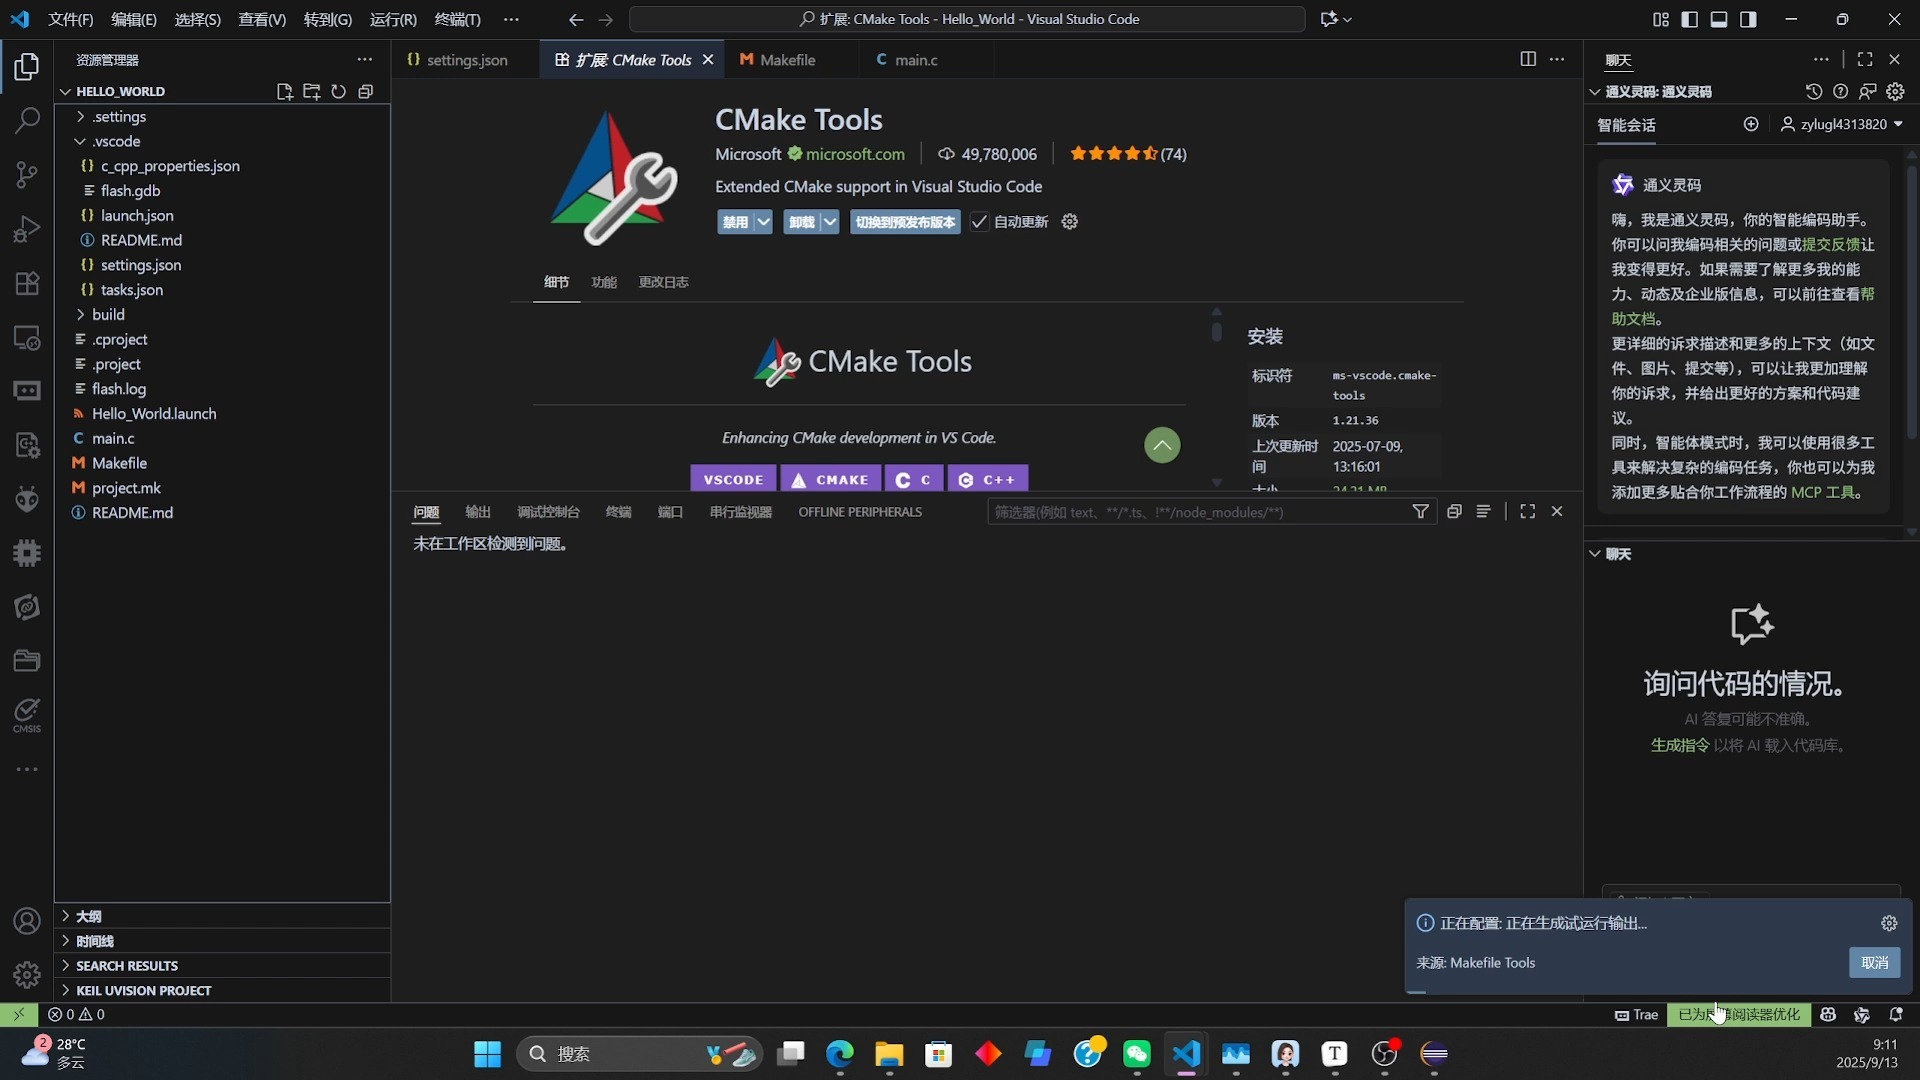Open Run and Debug view
The image size is (1920, 1080).
pyautogui.click(x=27, y=229)
